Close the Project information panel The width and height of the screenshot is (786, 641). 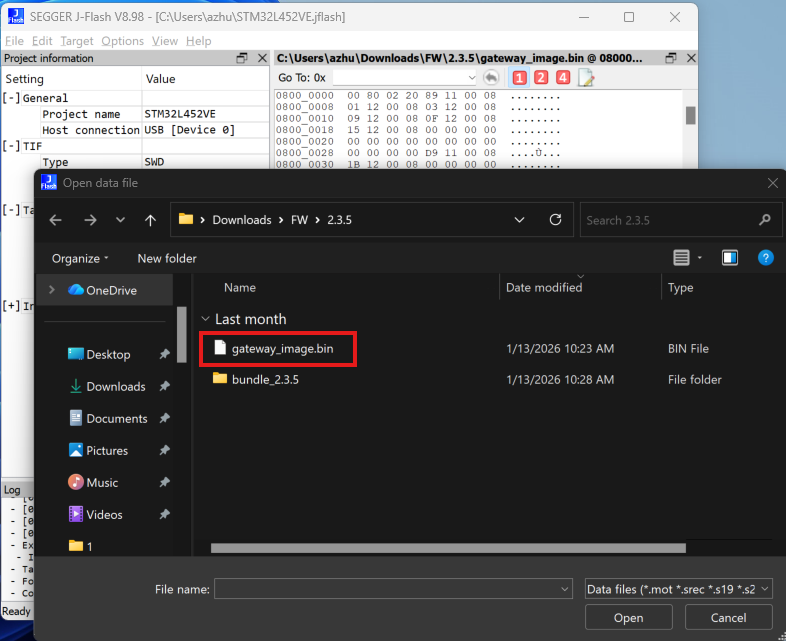(x=262, y=58)
